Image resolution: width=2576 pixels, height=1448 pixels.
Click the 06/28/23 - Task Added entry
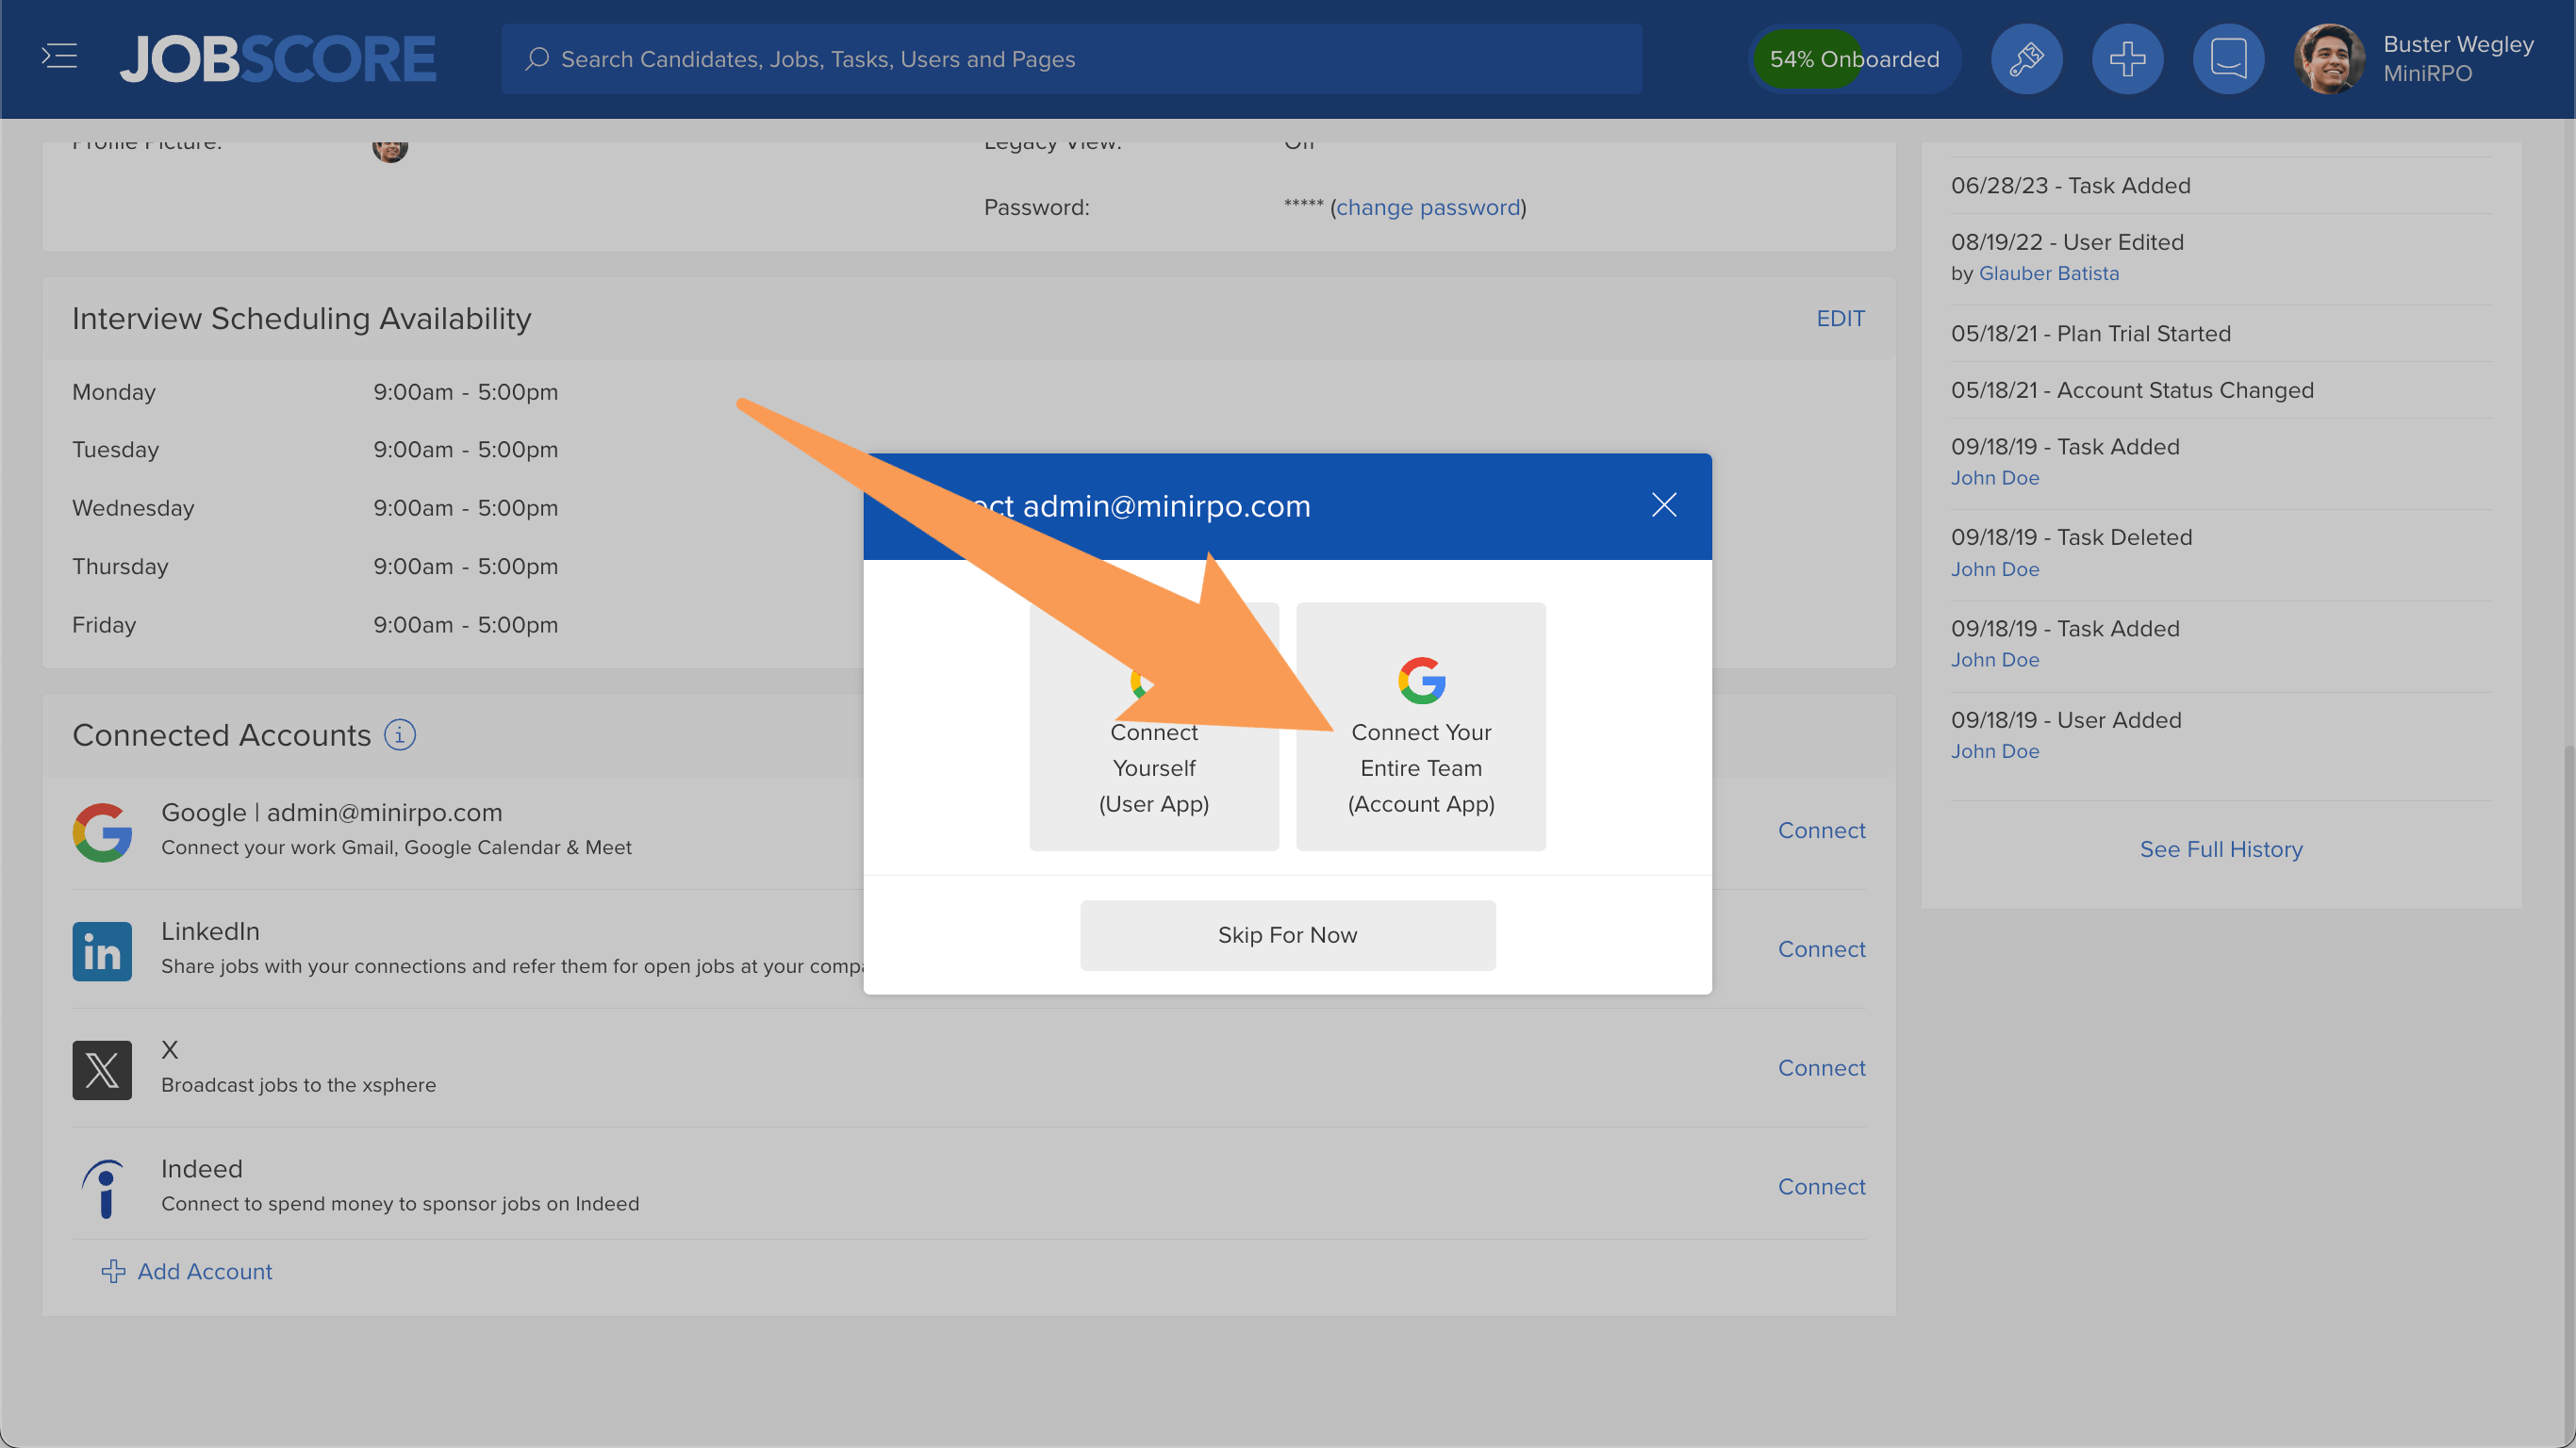pyautogui.click(x=2070, y=185)
